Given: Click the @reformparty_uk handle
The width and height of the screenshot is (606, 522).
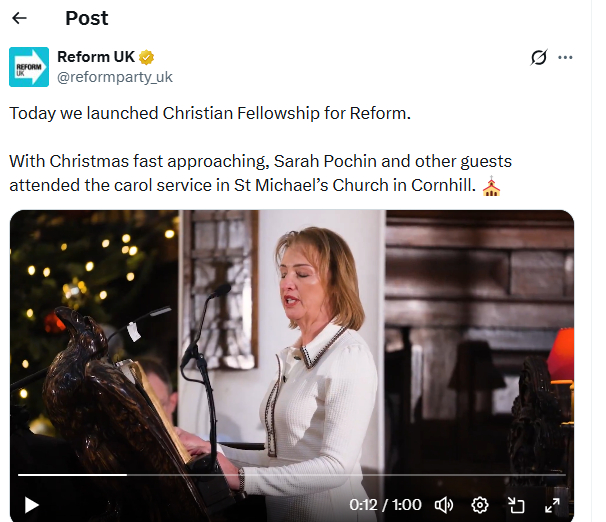Looking at the screenshot, I should click(115, 76).
